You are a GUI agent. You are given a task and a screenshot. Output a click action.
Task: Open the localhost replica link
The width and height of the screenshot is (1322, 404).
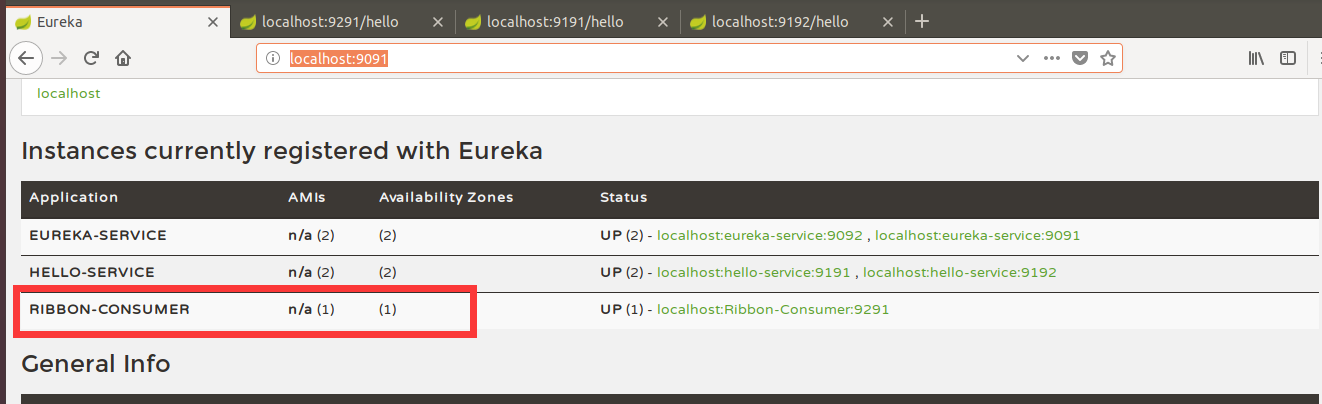69,94
